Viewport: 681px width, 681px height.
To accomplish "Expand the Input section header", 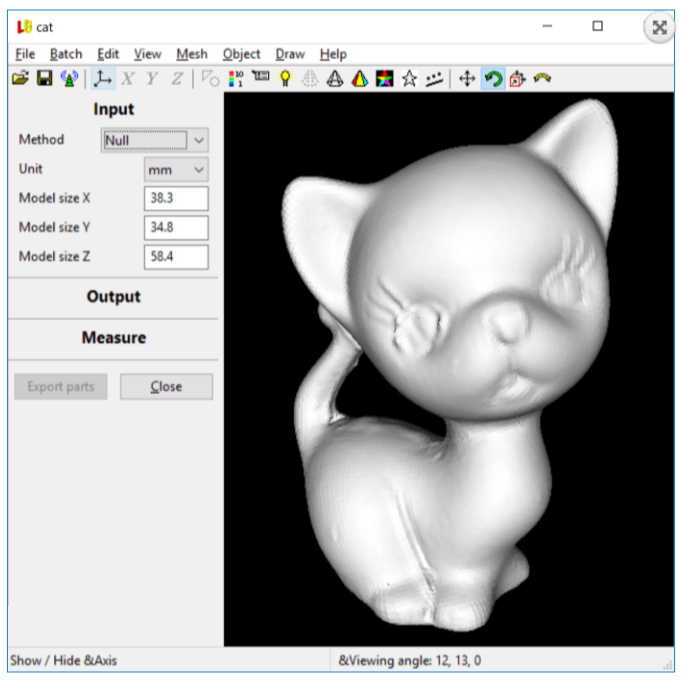I will tap(114, 109).
